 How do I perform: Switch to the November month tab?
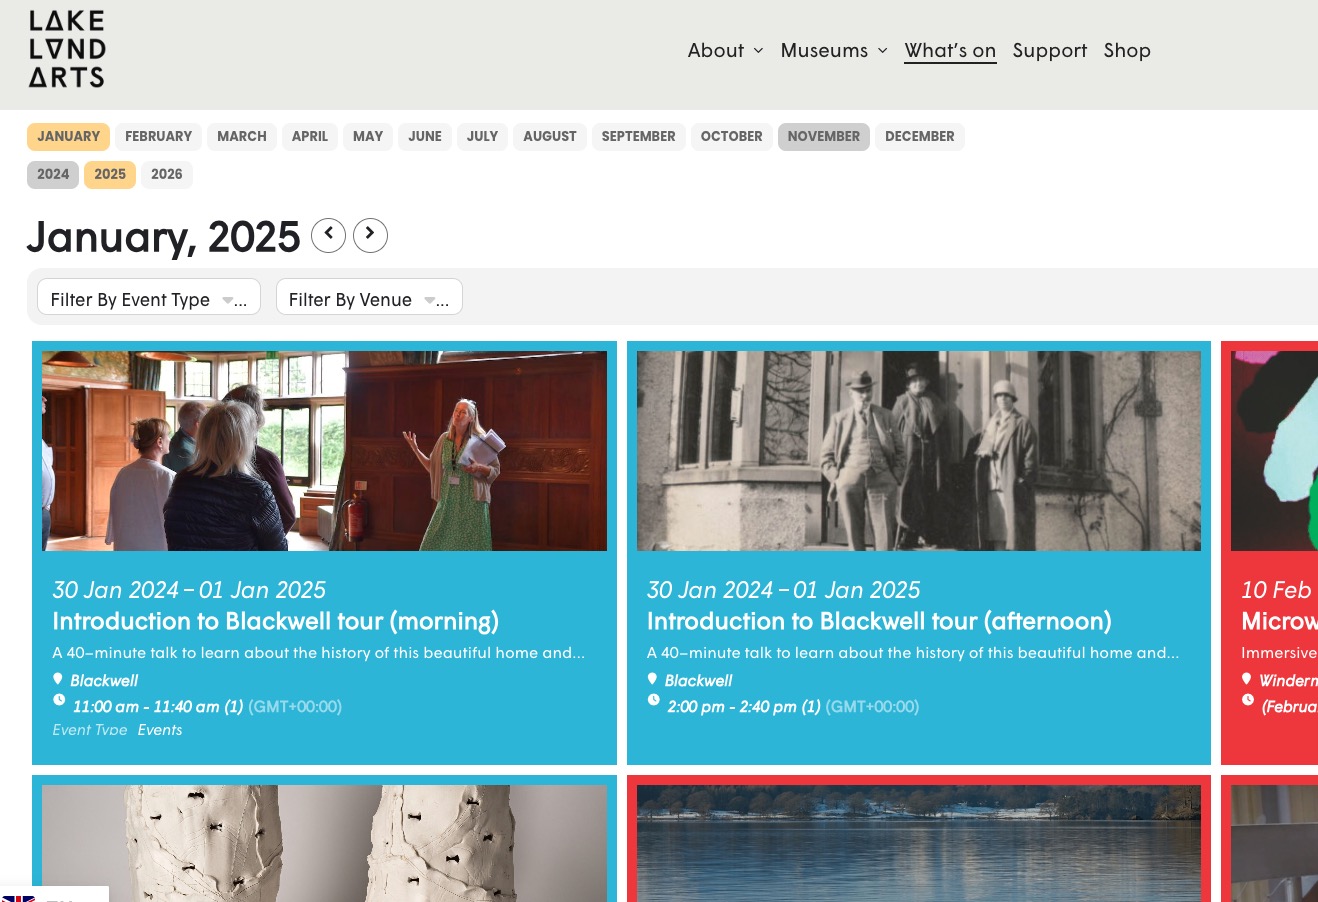(824, 137)
